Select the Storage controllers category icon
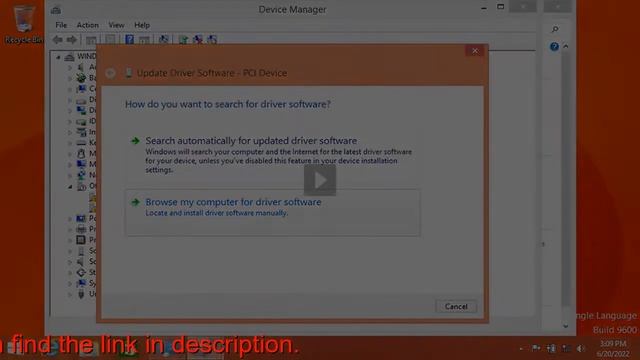 point(81,272)
